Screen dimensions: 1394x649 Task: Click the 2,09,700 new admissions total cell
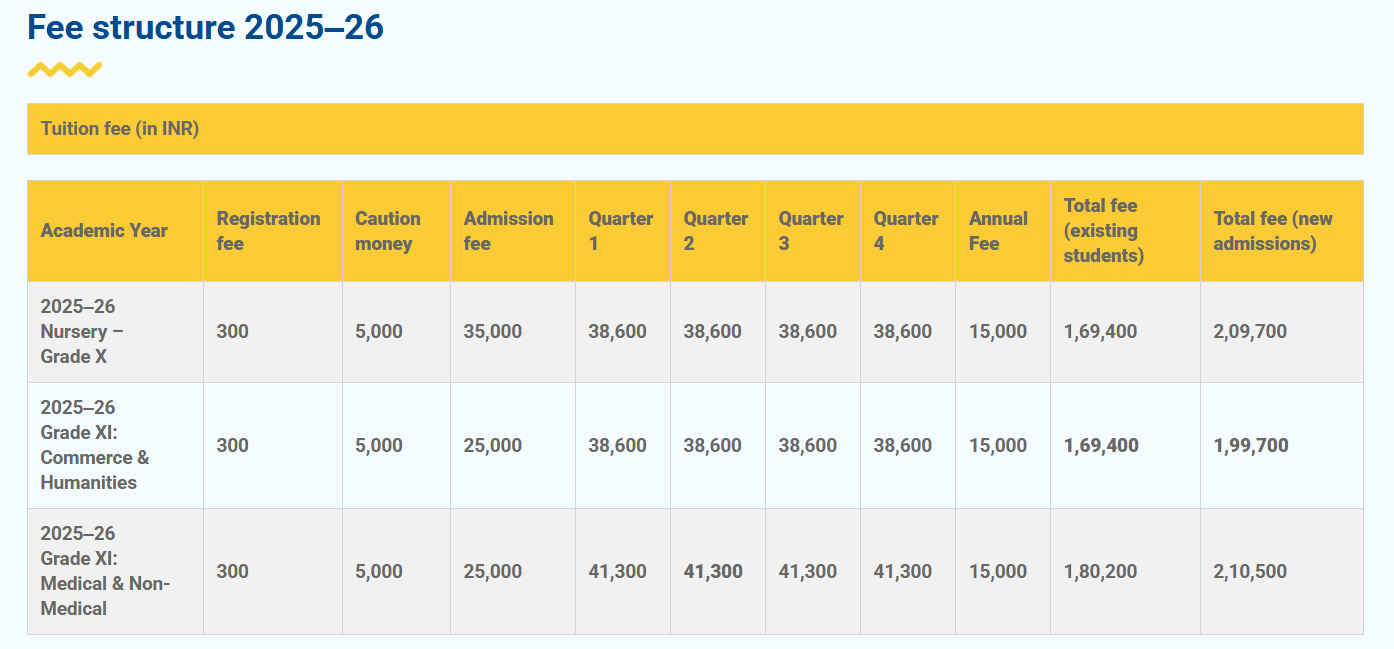[1248, 331]
